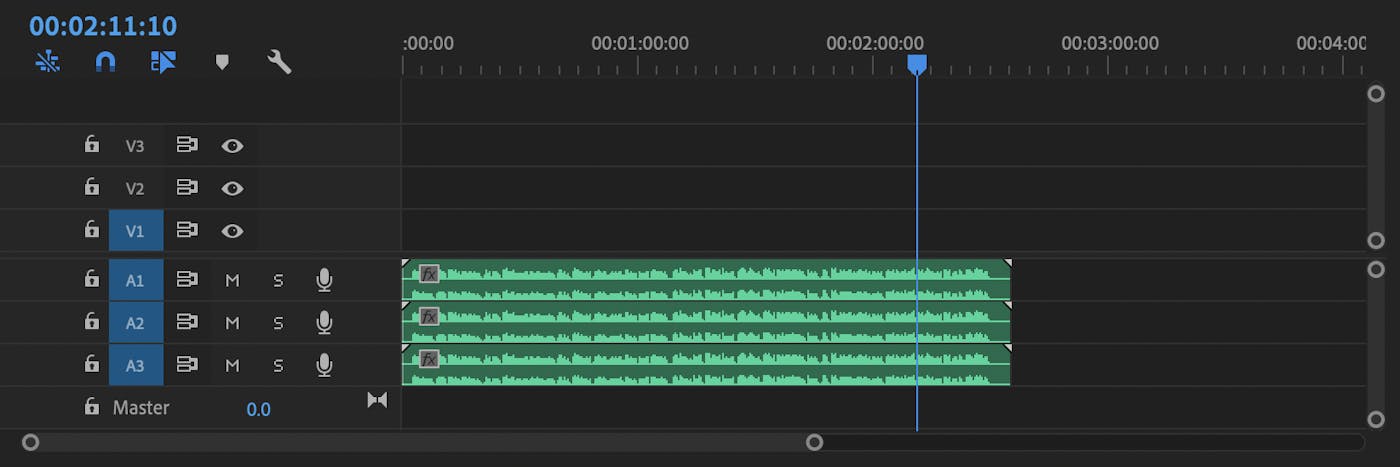Solo track A1
1400x467 pixels.
click(278, 281)
